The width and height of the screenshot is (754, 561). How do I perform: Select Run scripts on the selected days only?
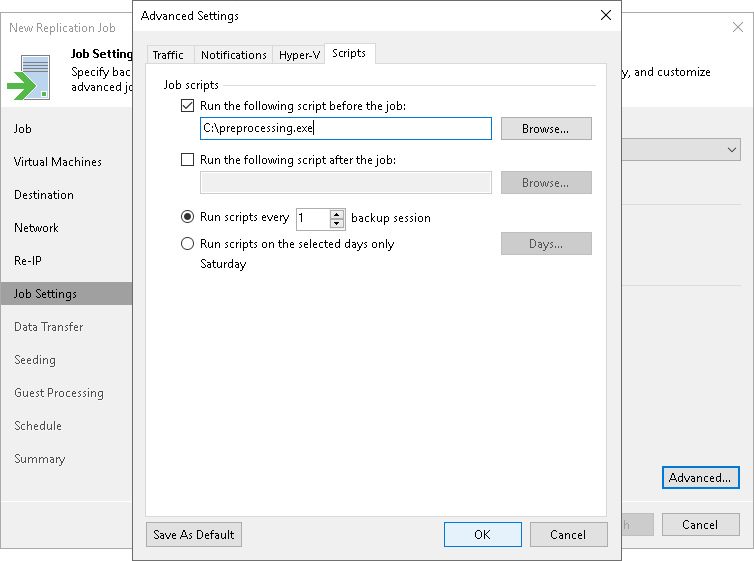[188, 244]
